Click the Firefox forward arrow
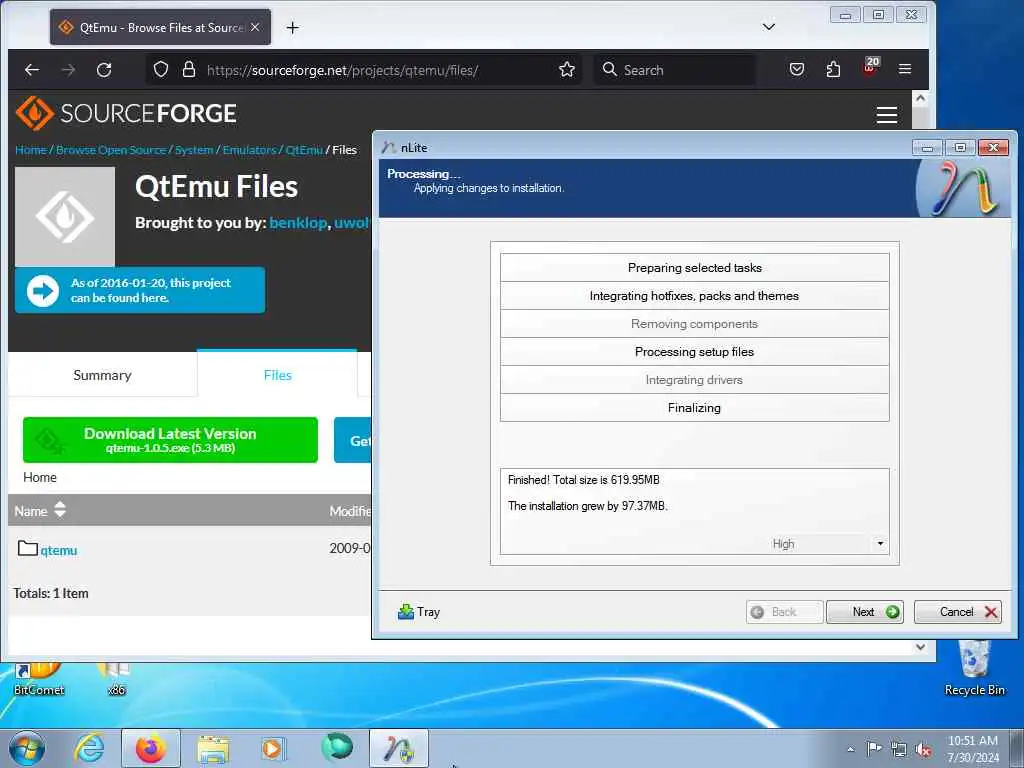Viewport: 1024px width, 768px height. pyautogui.click(x=68, y=69)
